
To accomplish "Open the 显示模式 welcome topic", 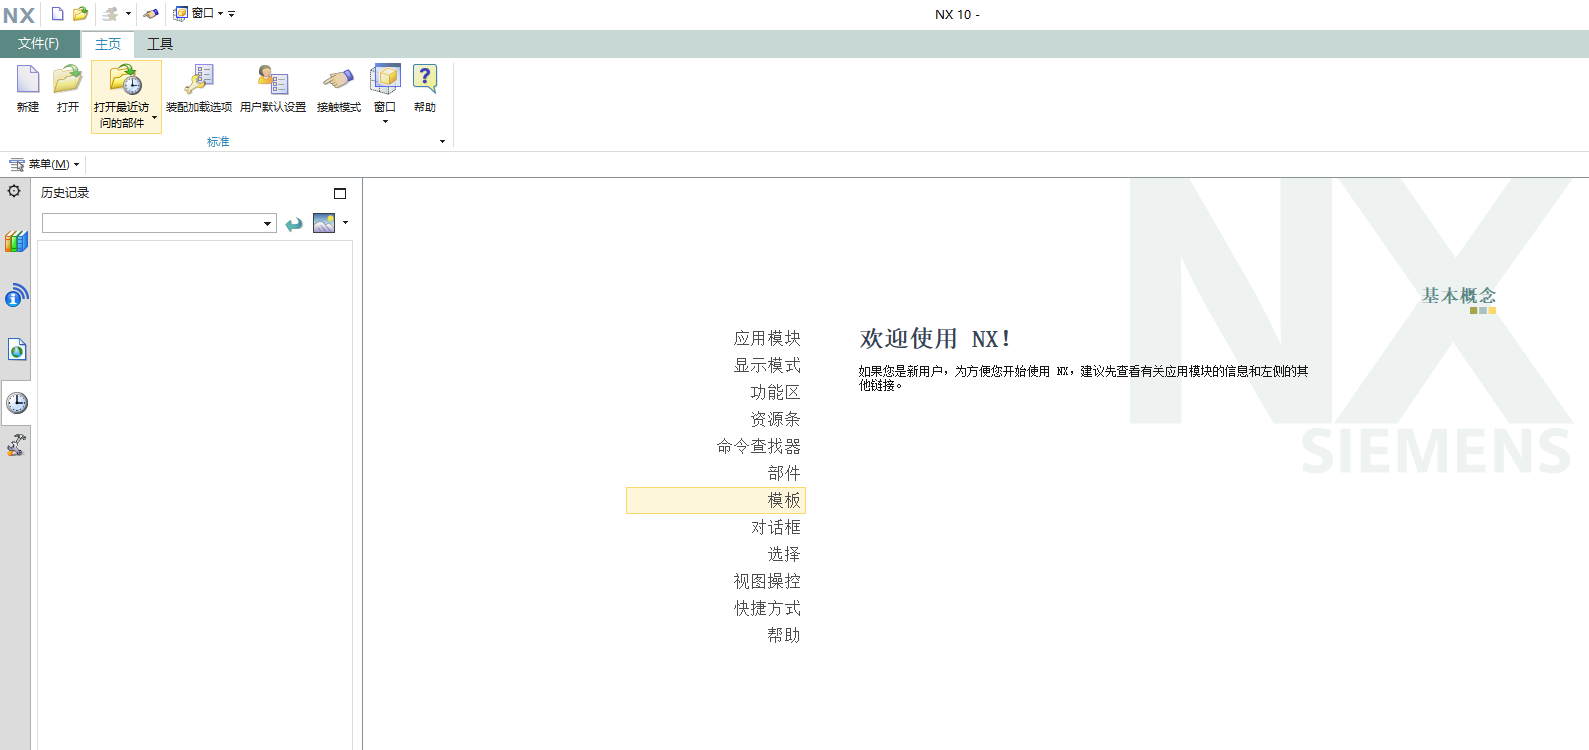I will coord(767,365).
